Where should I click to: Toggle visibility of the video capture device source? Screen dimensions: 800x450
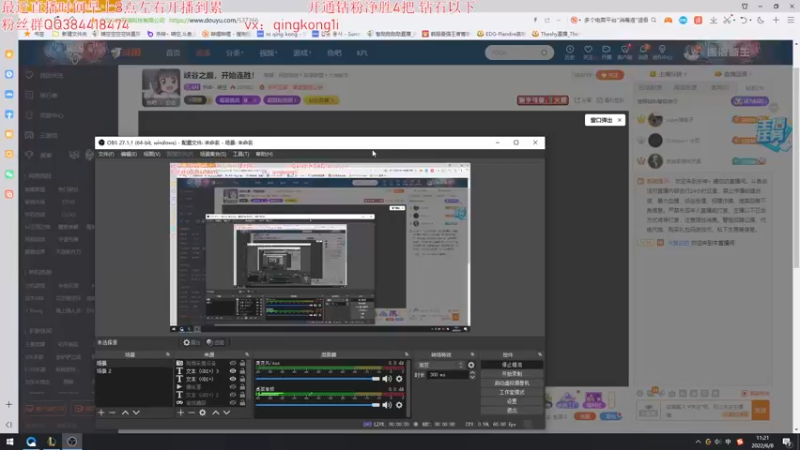pos(233,363)
